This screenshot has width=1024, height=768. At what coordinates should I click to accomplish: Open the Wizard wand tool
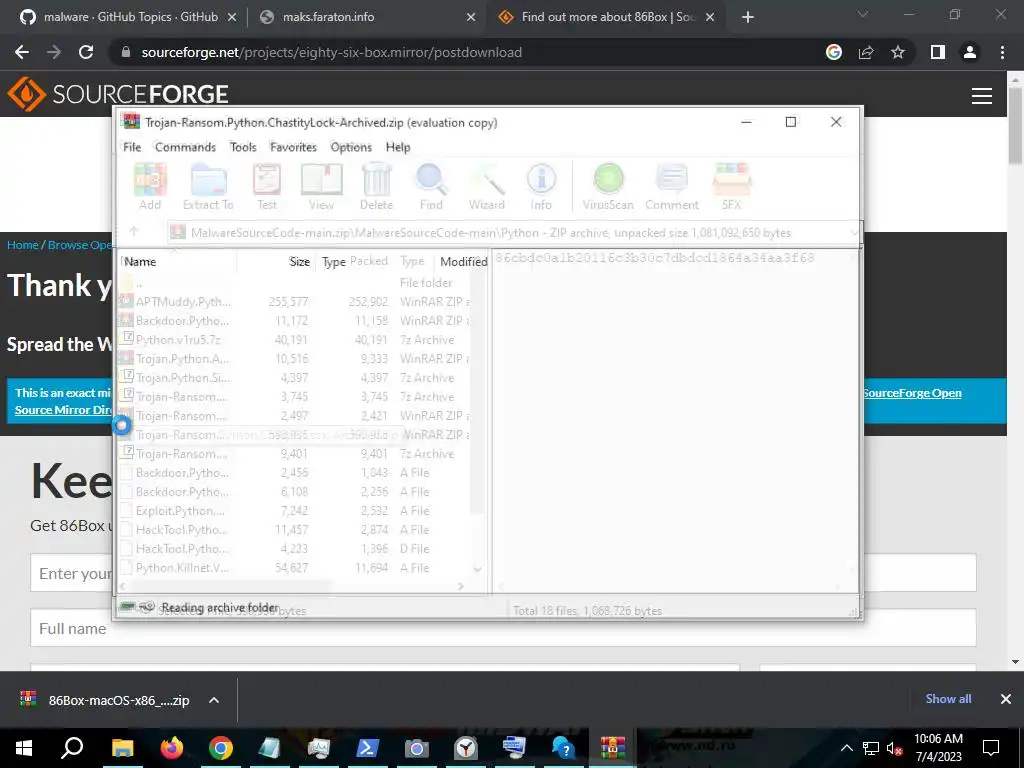(487, 186)
